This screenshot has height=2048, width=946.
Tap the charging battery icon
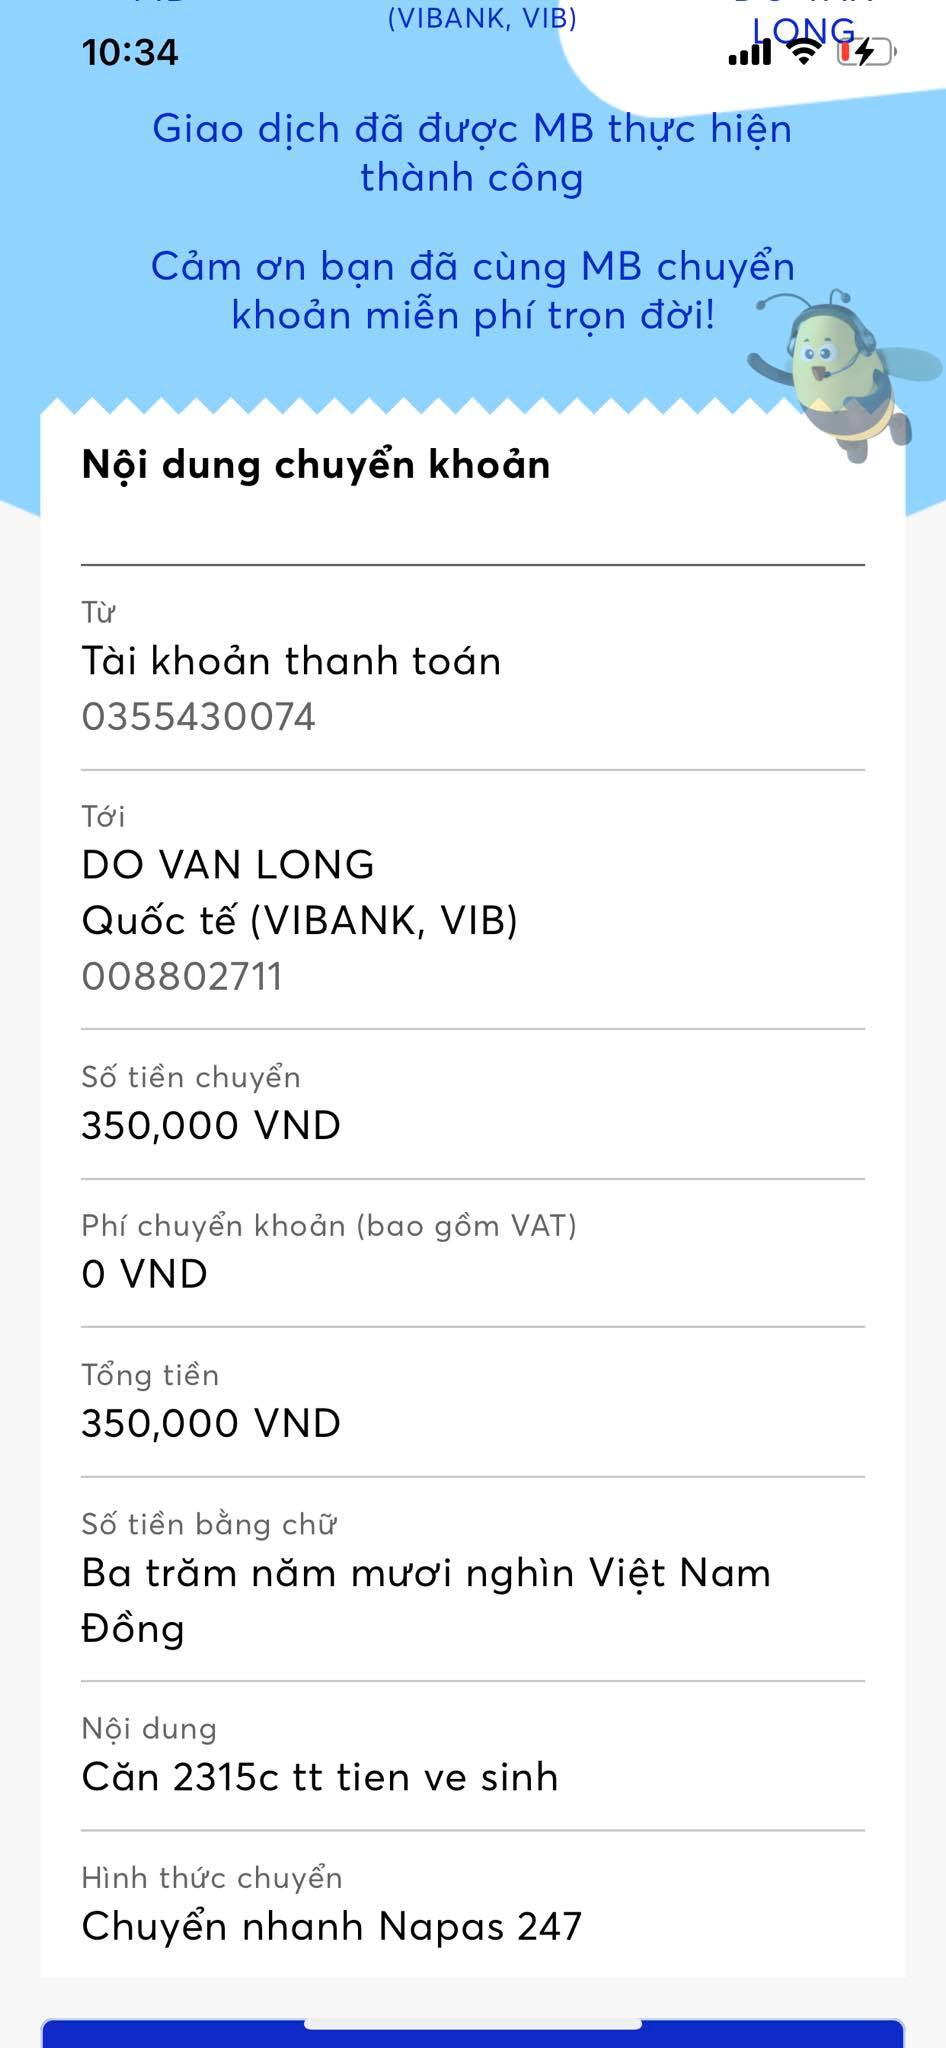coord(864,52)
